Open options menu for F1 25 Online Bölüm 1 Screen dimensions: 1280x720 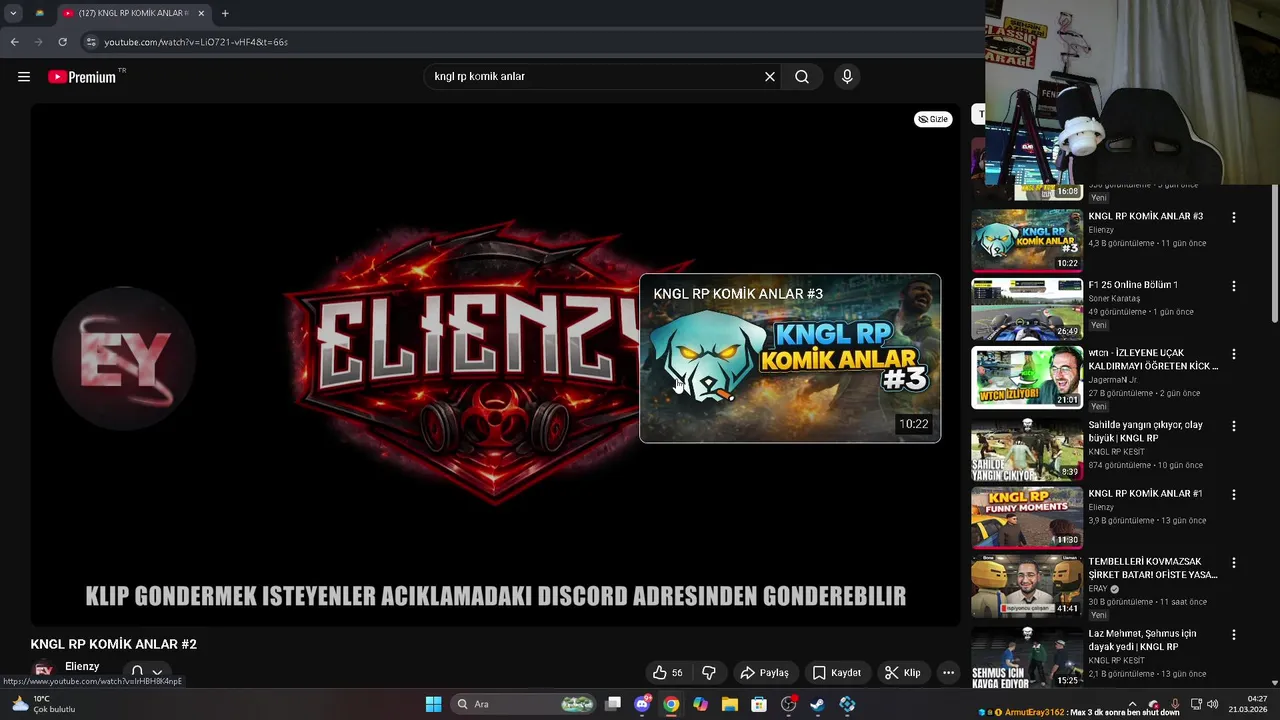(x=1234, y=286)
